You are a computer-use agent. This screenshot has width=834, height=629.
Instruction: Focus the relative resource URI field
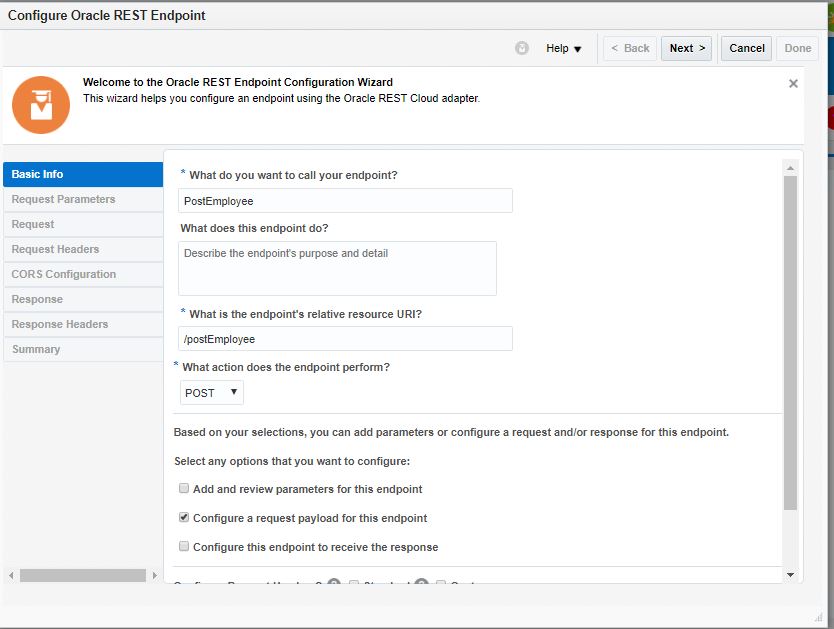coord(346,339)
